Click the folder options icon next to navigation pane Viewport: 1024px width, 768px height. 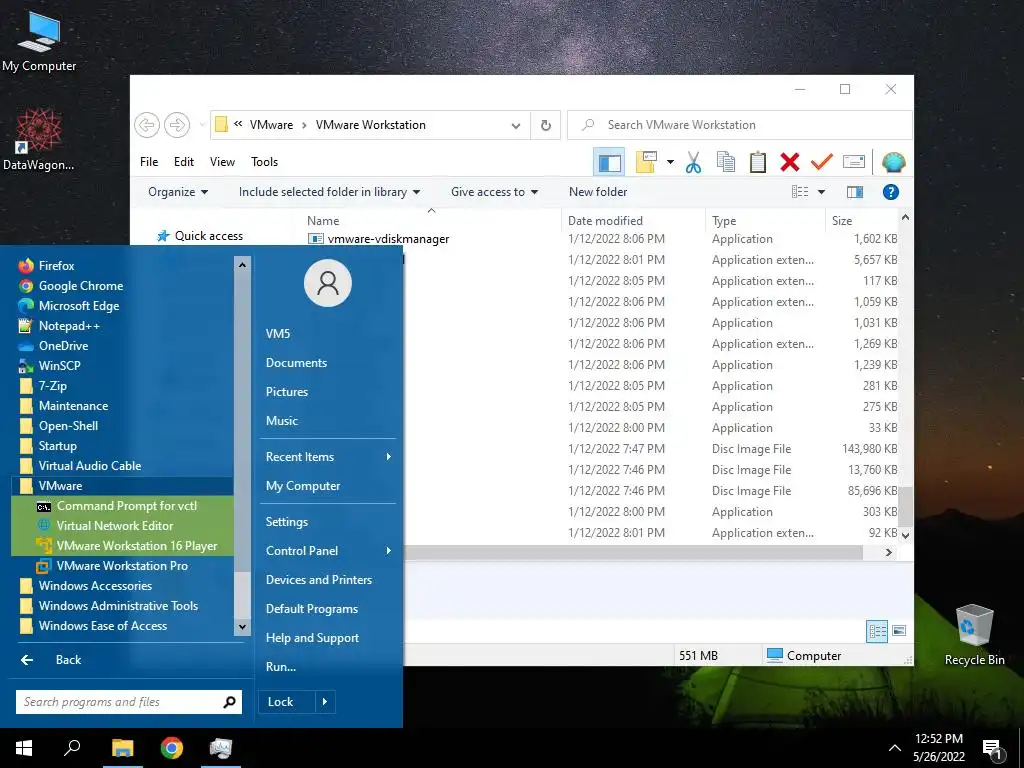tap(646, 162)
